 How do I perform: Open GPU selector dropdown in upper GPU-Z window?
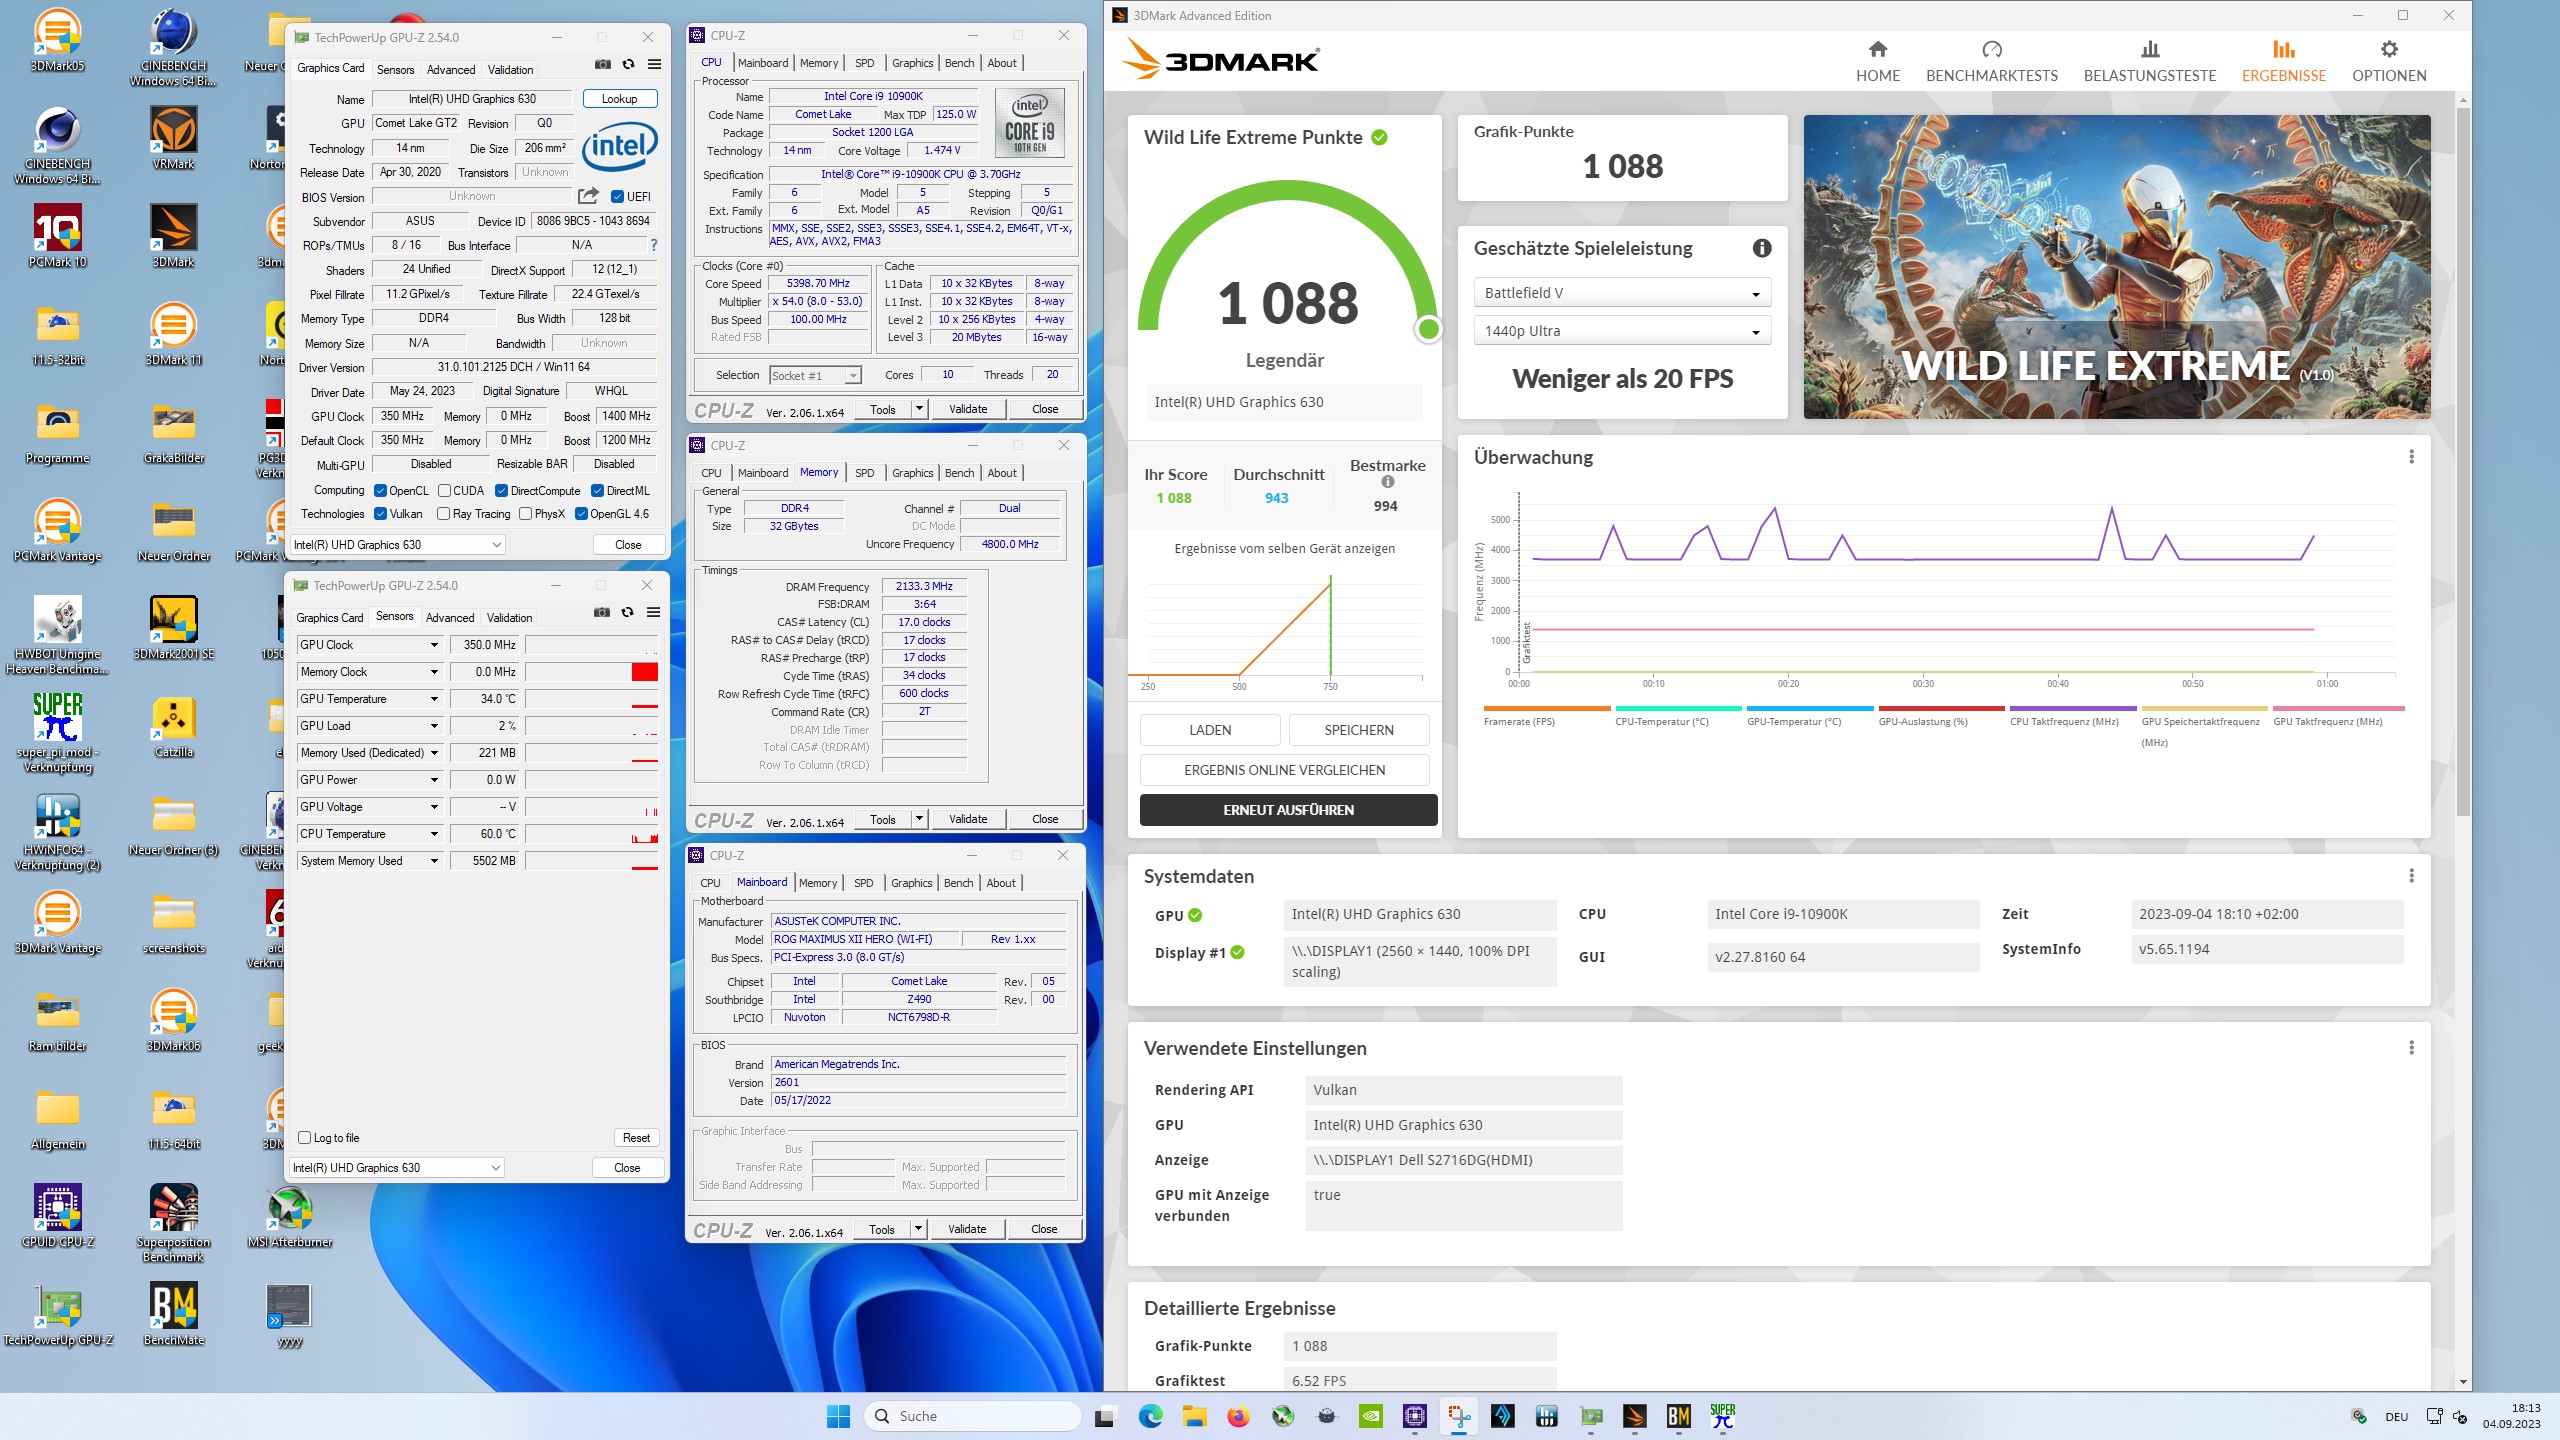(397, 545)
